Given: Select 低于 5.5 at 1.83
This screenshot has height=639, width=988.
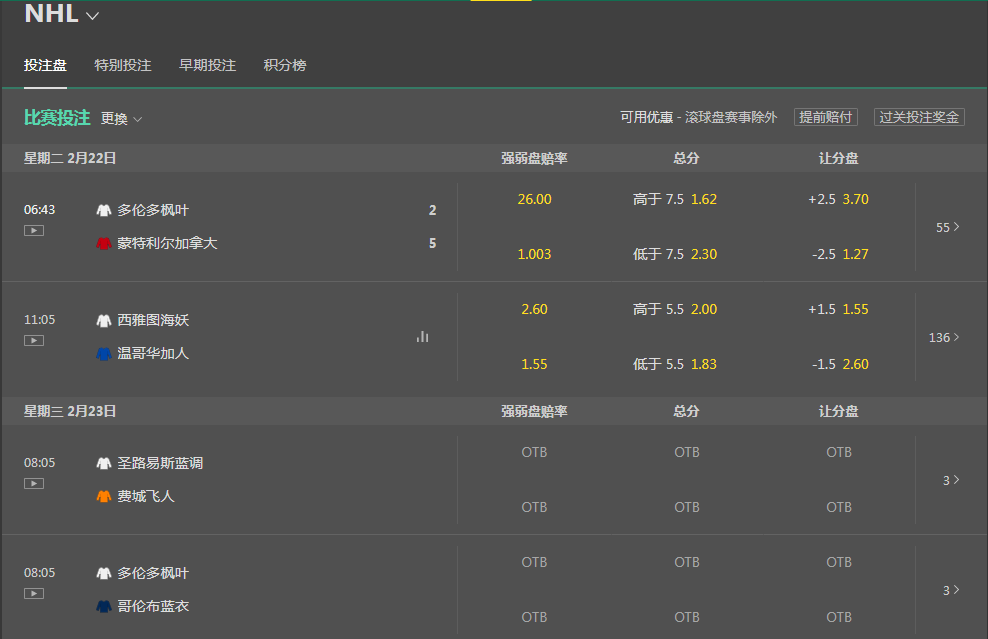Looking at the screenshot, I should 675,364.
